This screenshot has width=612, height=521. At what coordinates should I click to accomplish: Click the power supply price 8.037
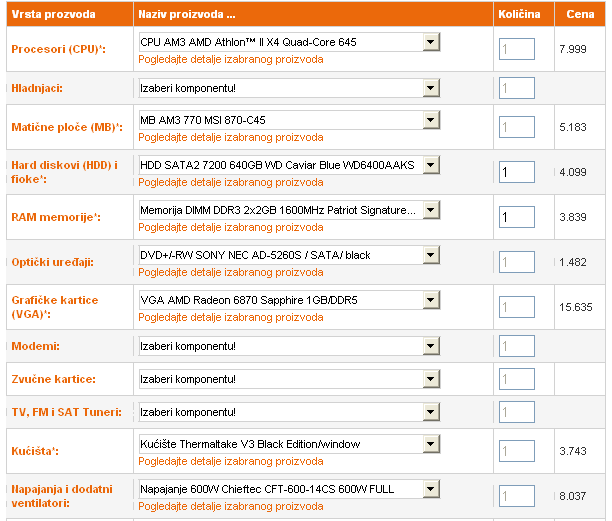(x=573, y=496)
